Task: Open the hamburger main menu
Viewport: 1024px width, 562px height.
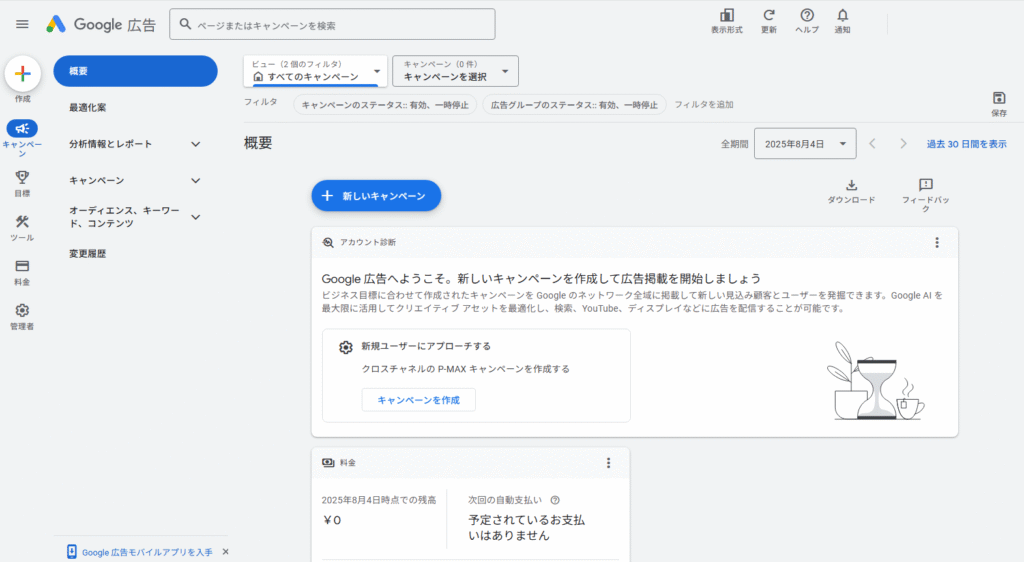Action: point(22,24)
